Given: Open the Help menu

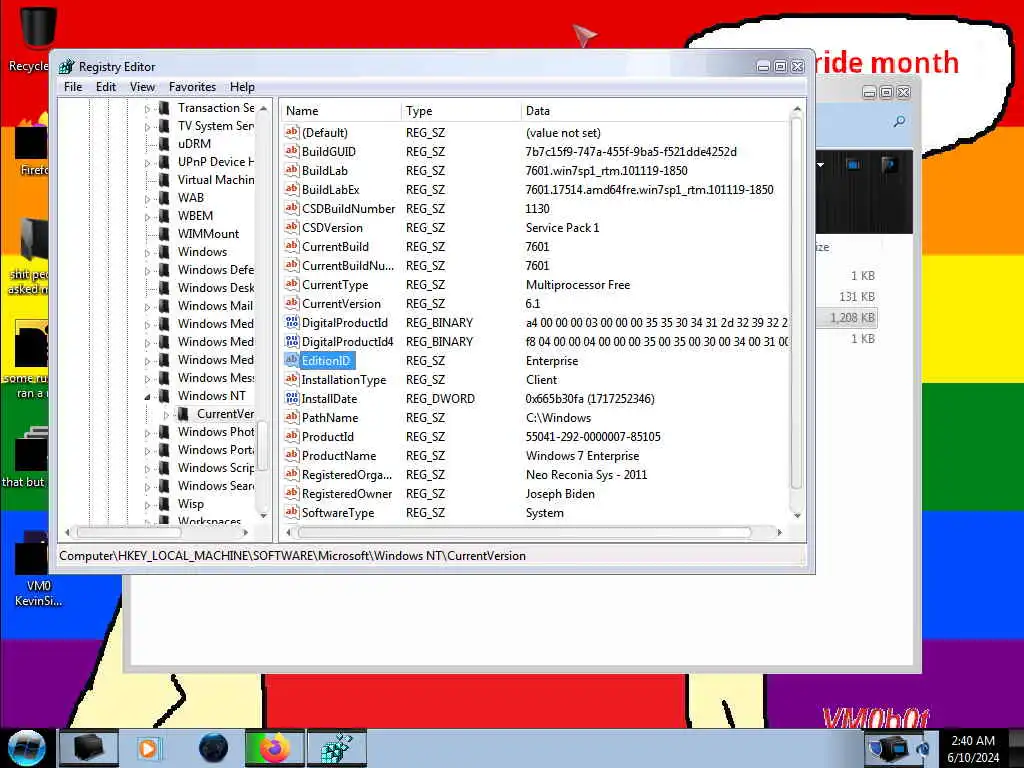Looking at the screenshot, I should tap(242, 87).
